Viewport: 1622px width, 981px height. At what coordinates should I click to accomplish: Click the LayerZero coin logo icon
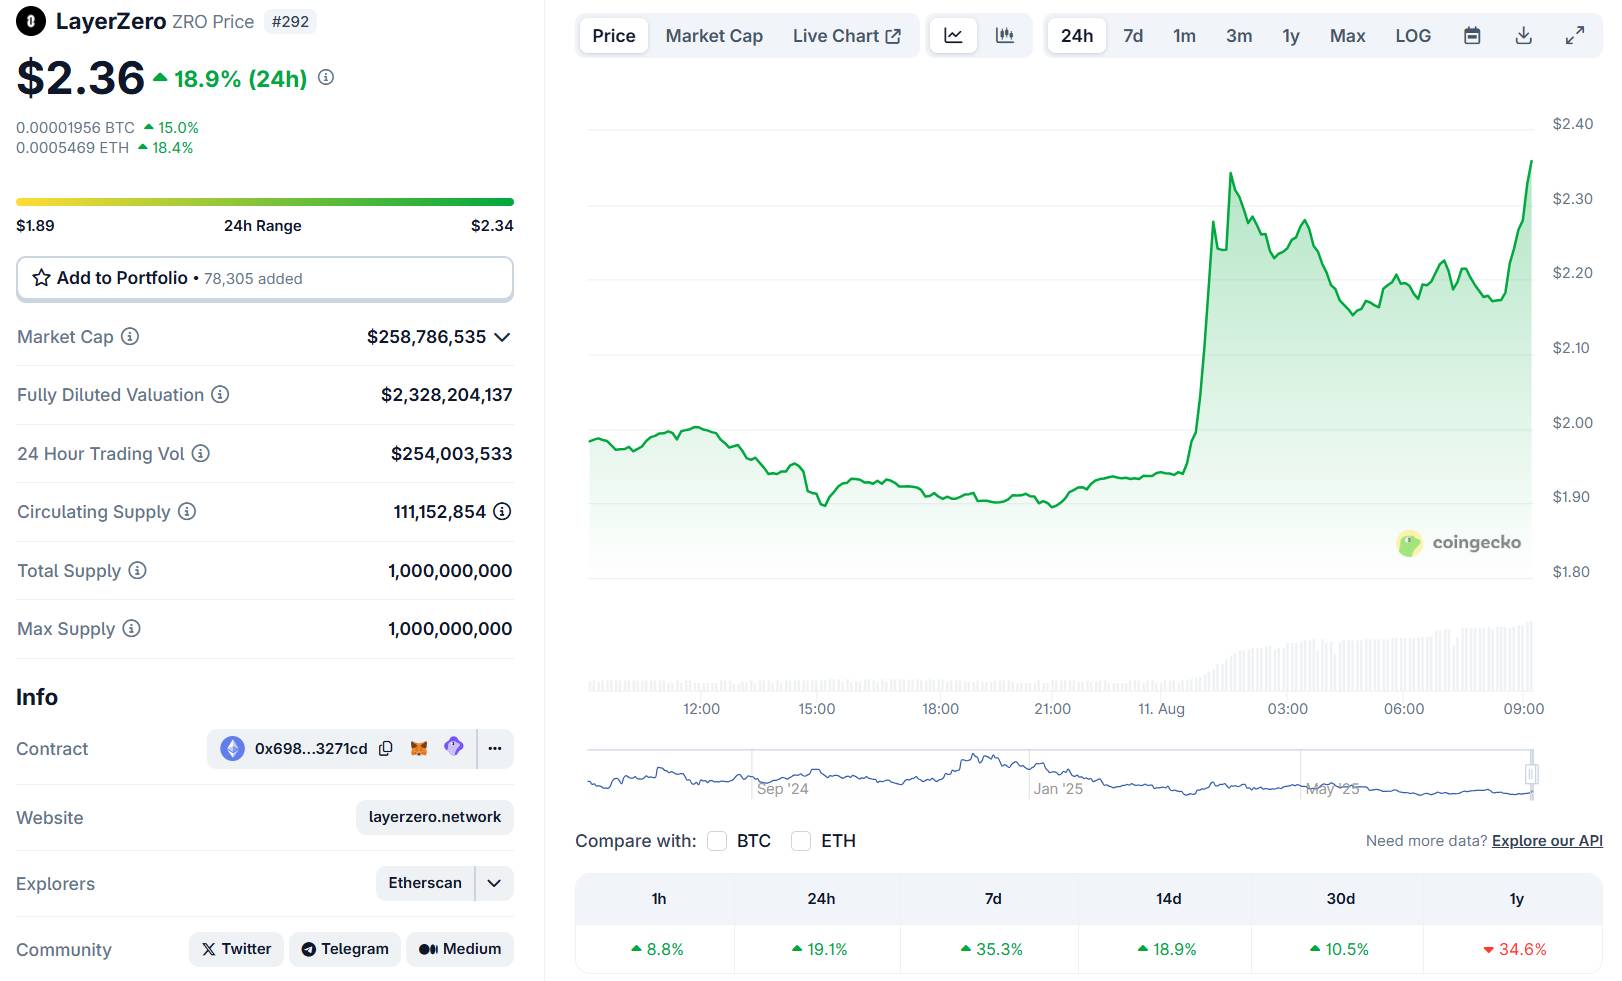pyautogui.click(x=31, y=21)
